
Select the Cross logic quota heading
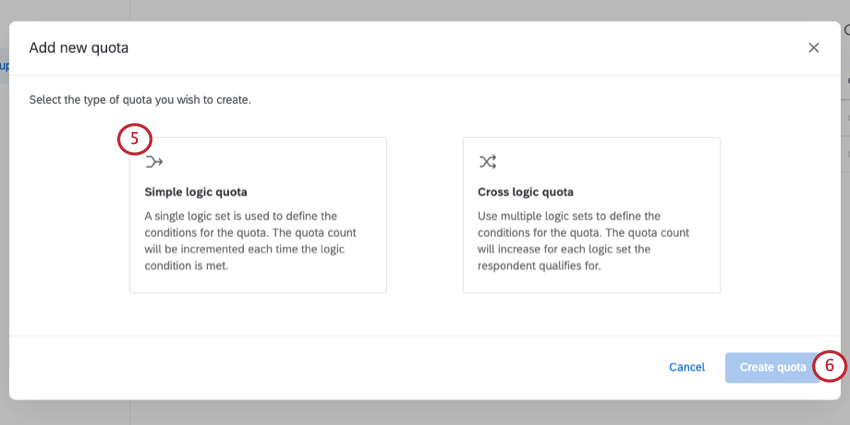[526, 192]
